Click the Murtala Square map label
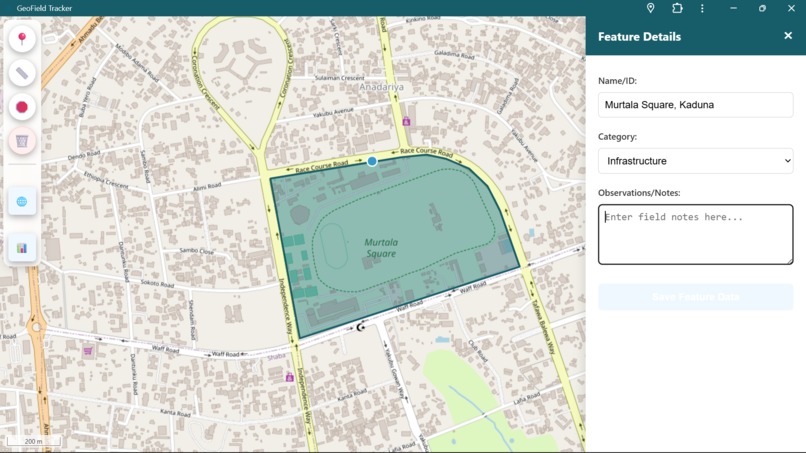The height and width of the screenshot is (453, 806). pos(381,248)
